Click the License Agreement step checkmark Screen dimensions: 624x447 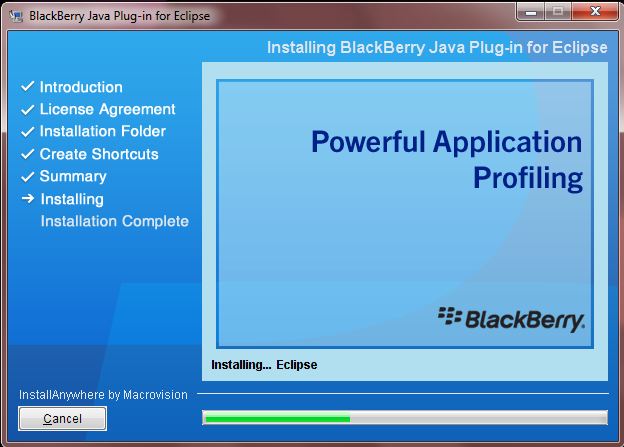[27, 109]
